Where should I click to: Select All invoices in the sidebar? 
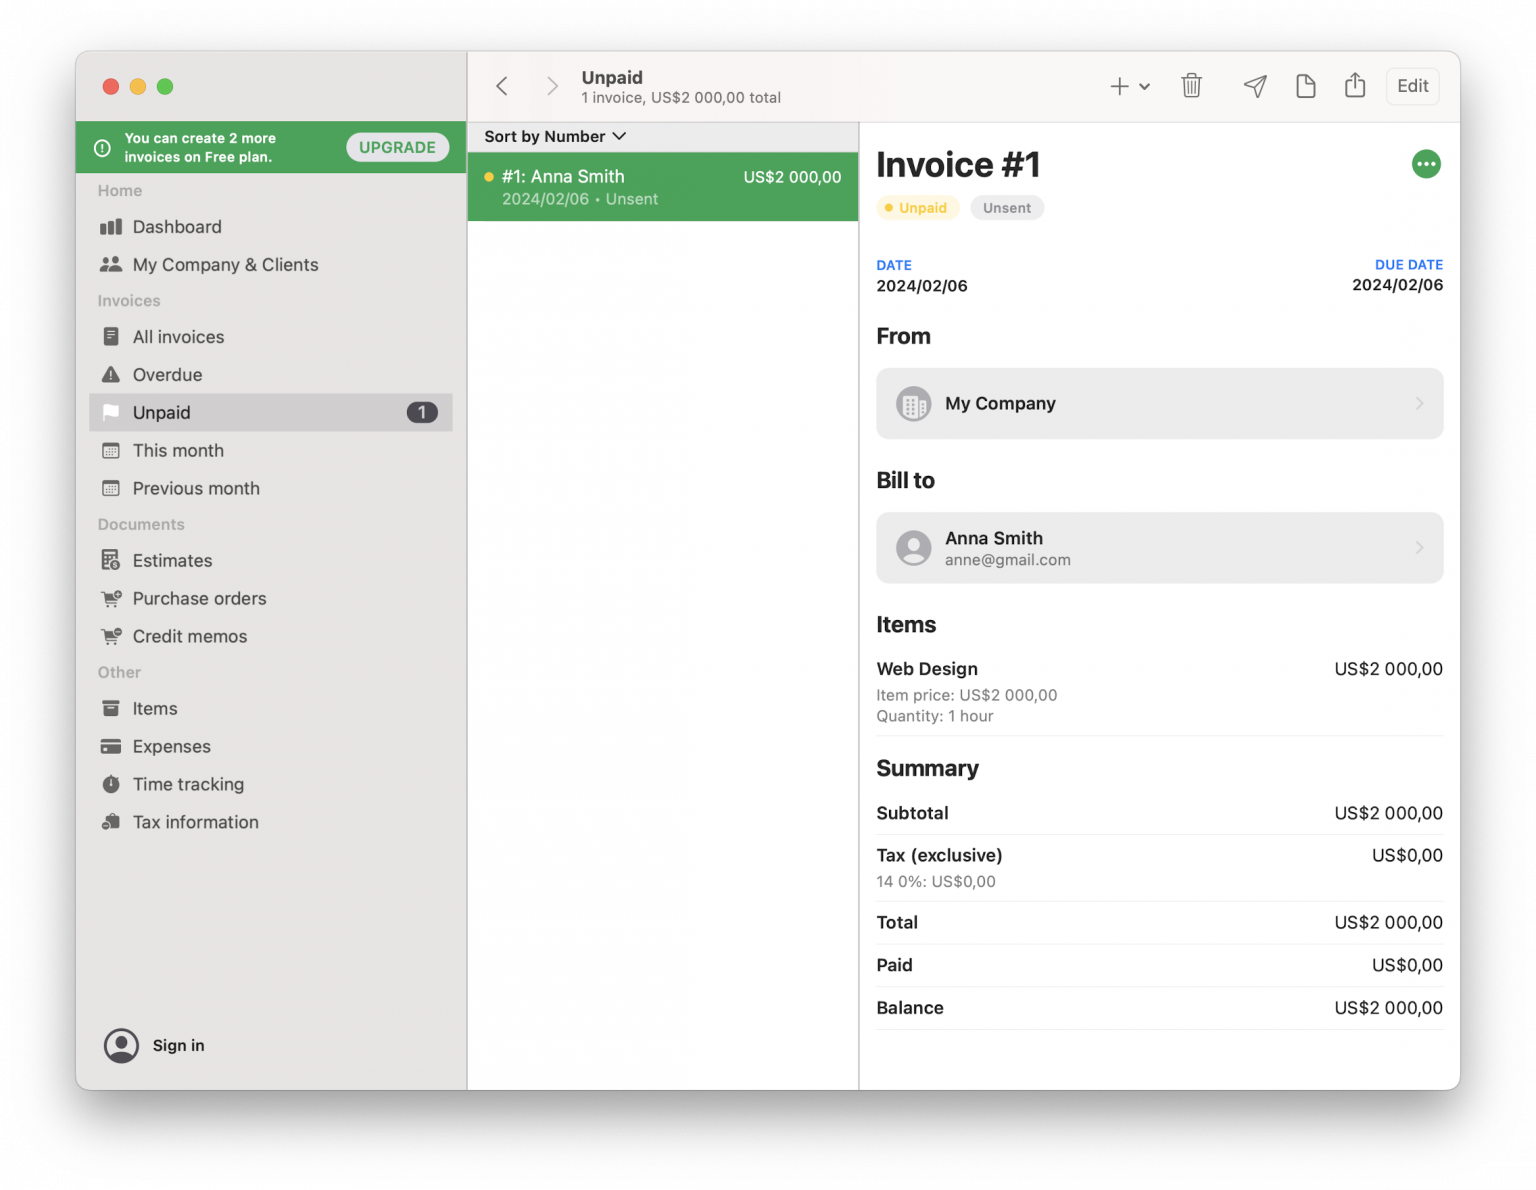pos(178,336)
